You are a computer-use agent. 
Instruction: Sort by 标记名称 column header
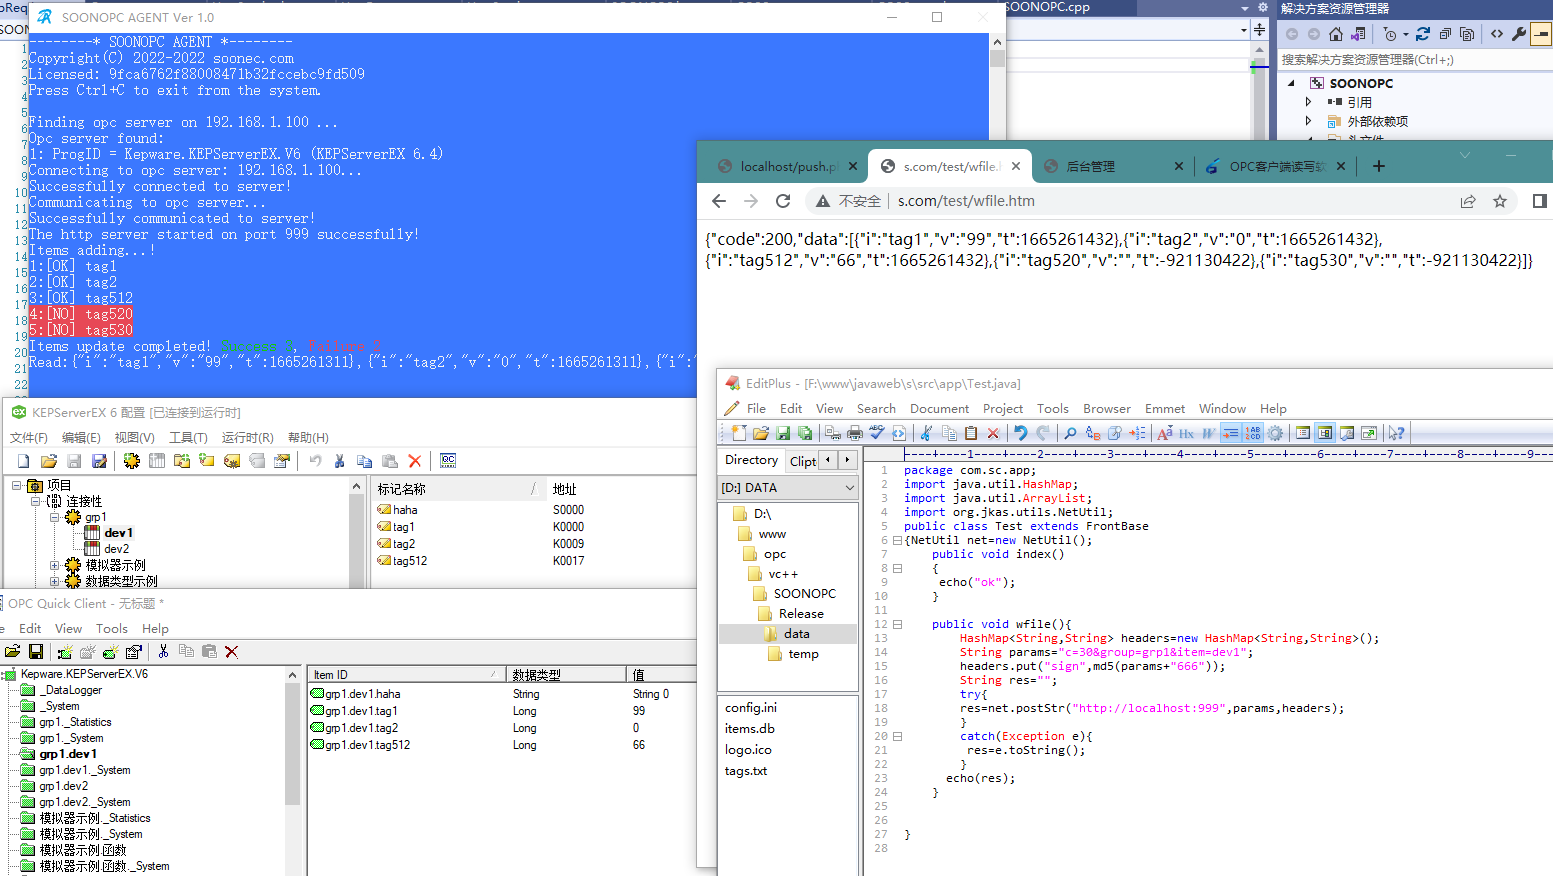click(458, 489)
